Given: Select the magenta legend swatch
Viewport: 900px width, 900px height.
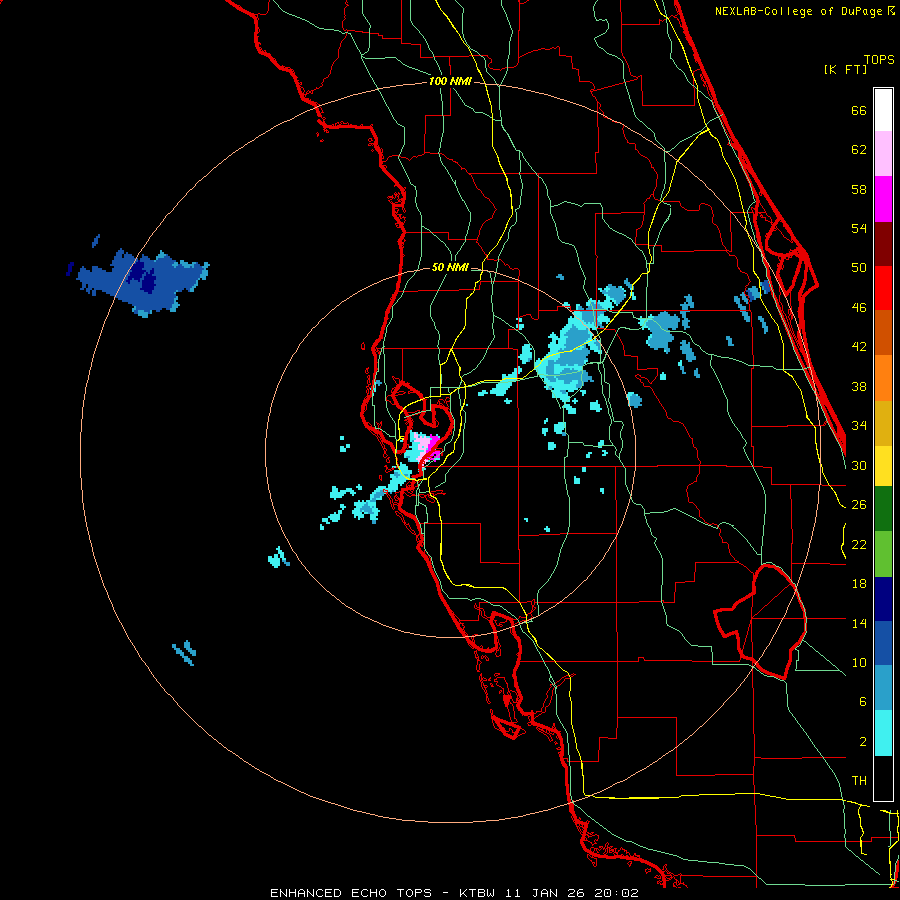Looking at the screenshot, I should tap(883, 199).
